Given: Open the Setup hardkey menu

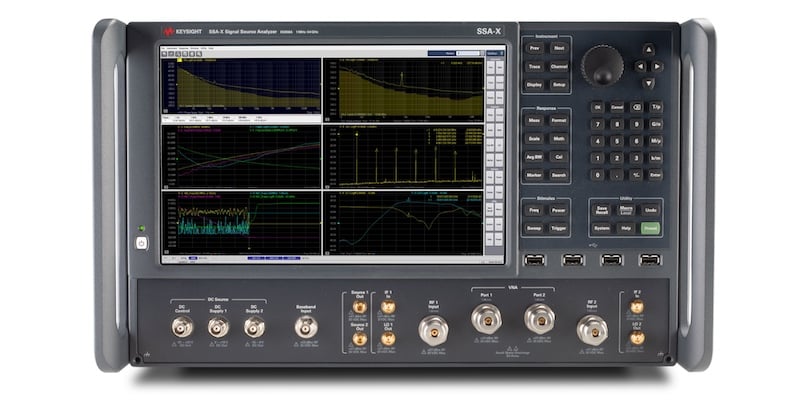Looking at the screenshot, I should pyautogui.click(x=559, y=85).
